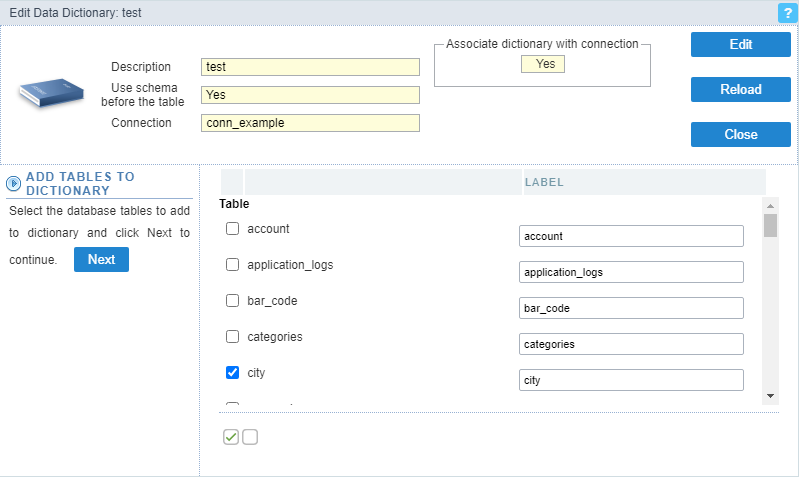Click the uncheck all tables icon
The width and height of the screenshot is (799, 479).
pos(250,437)
